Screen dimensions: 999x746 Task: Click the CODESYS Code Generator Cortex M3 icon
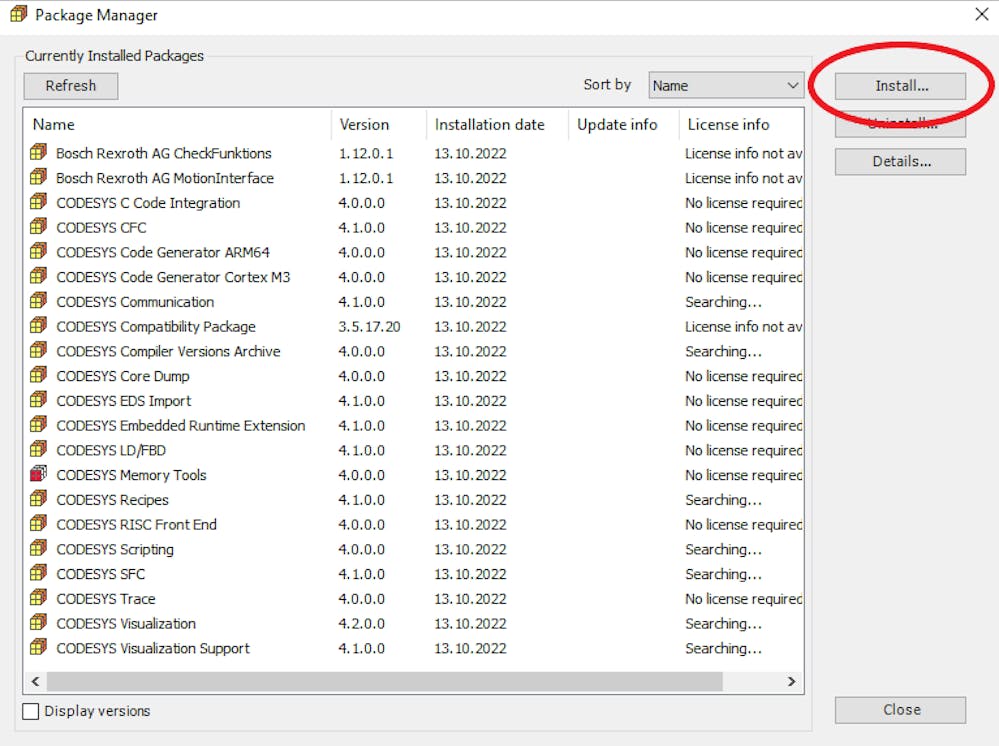click(x=38, y=276)
